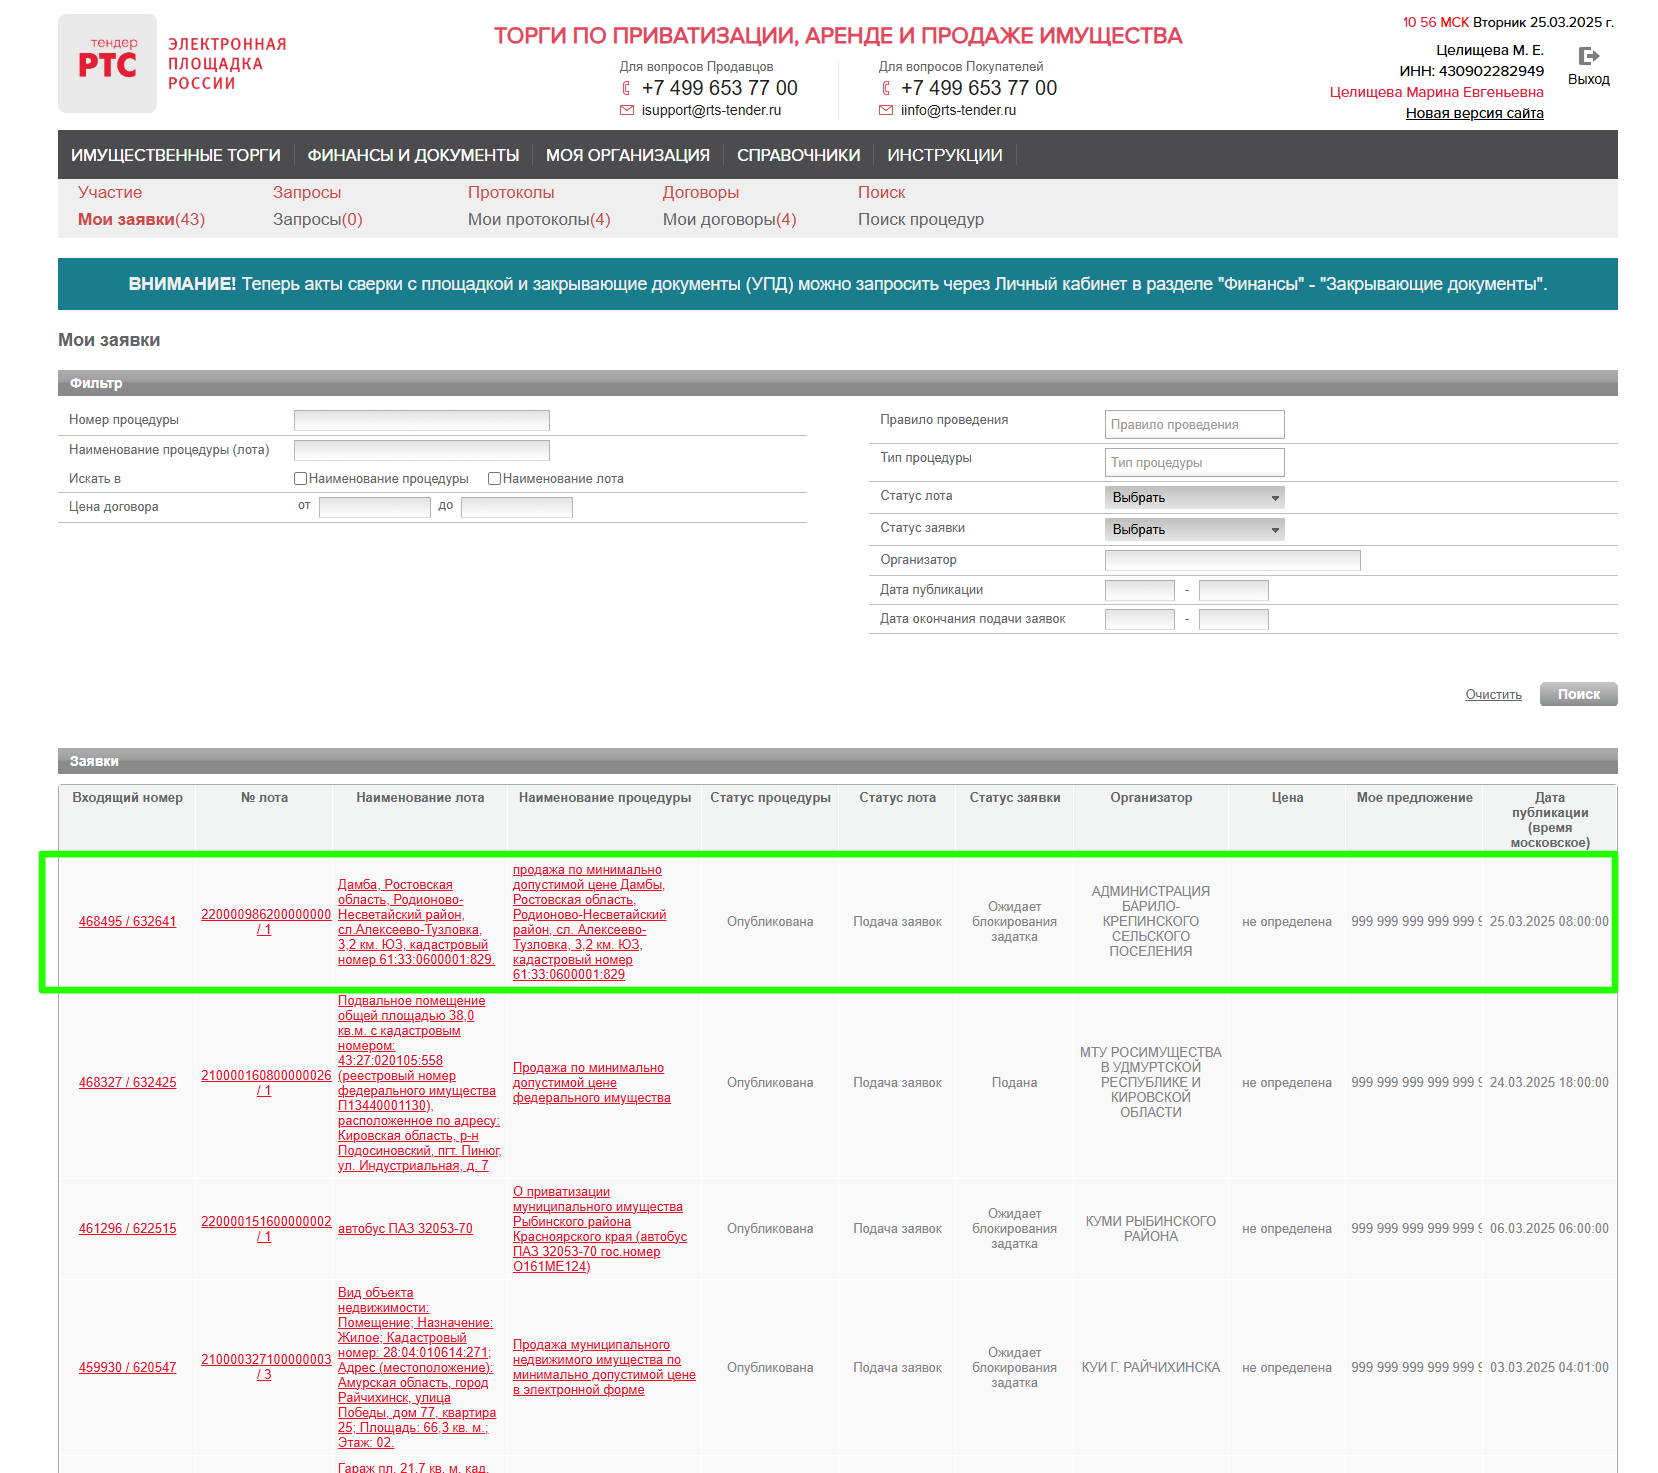
Task: Focus 'Наименование процедуры (лота)' input
Action: pyautogui.click(x=422, y=450)
